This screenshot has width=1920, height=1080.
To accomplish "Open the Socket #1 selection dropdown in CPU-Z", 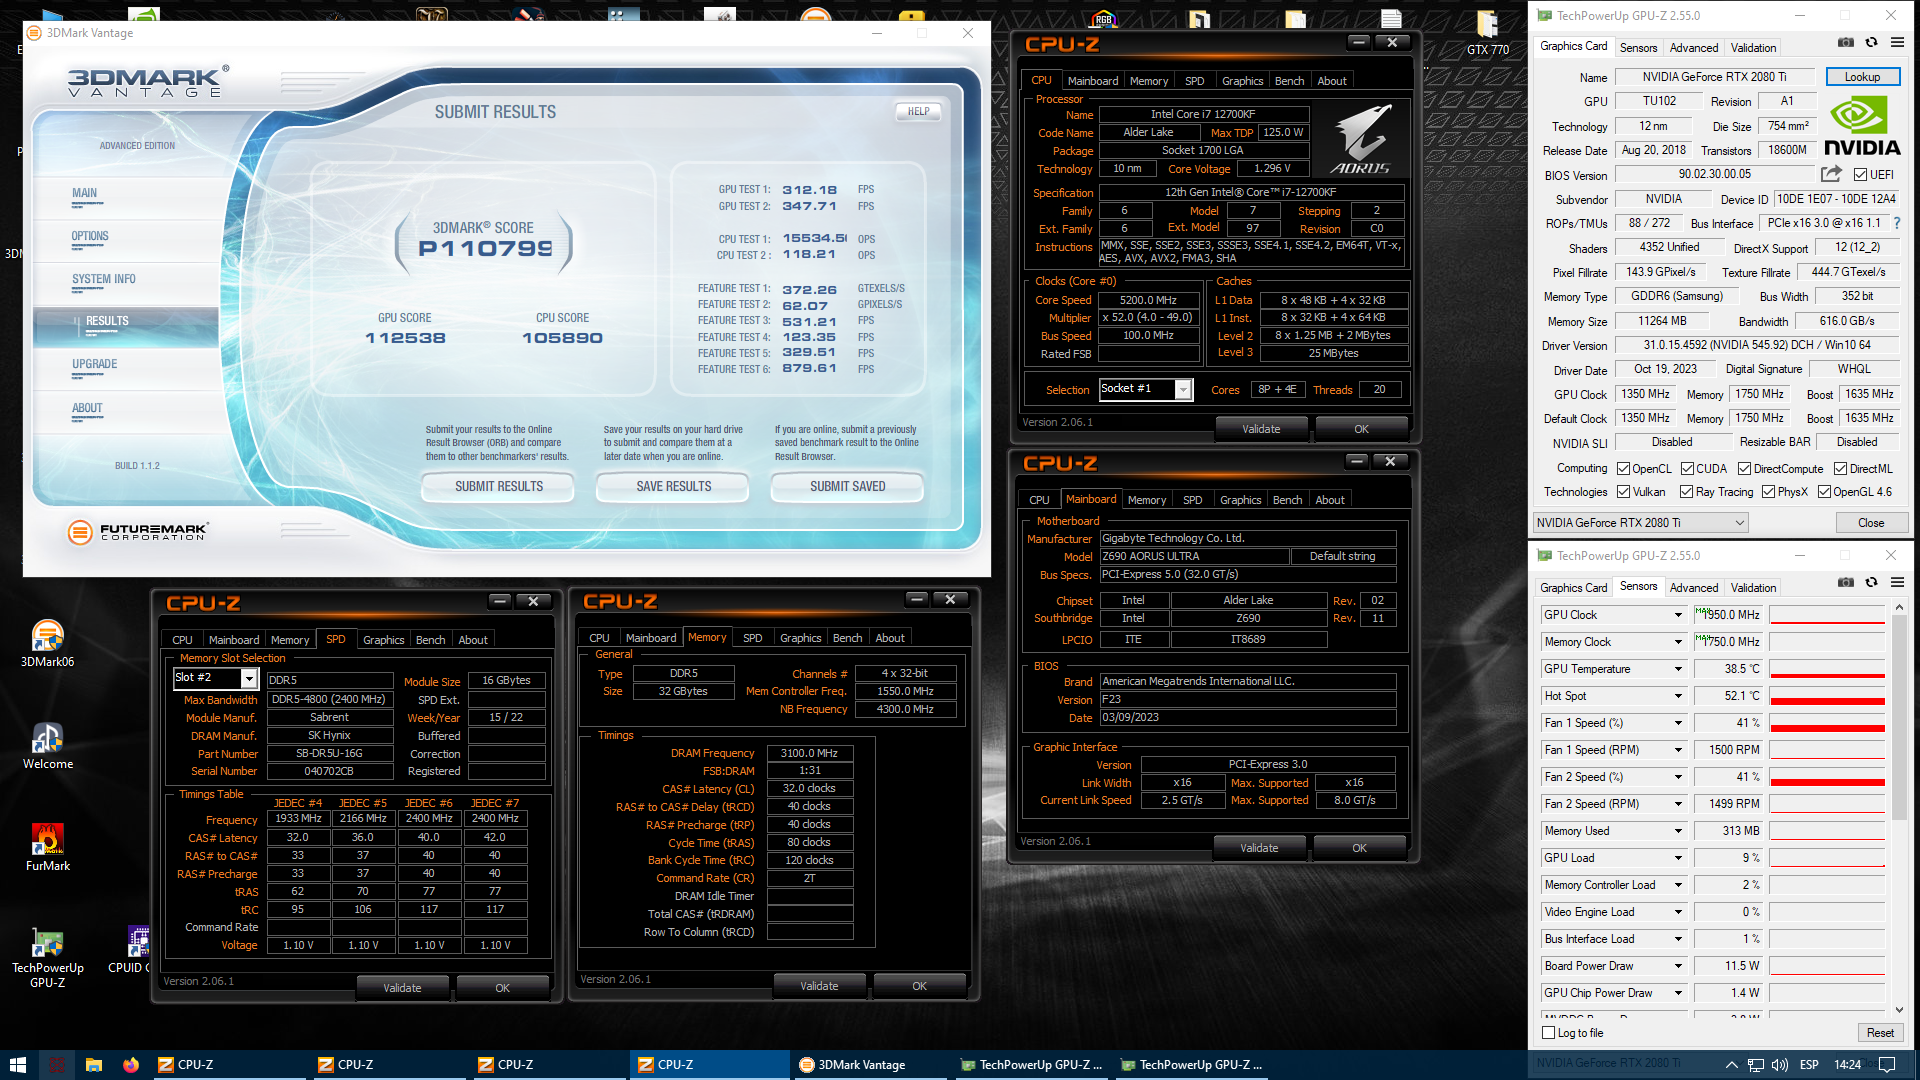I will tap(1145, 389).
